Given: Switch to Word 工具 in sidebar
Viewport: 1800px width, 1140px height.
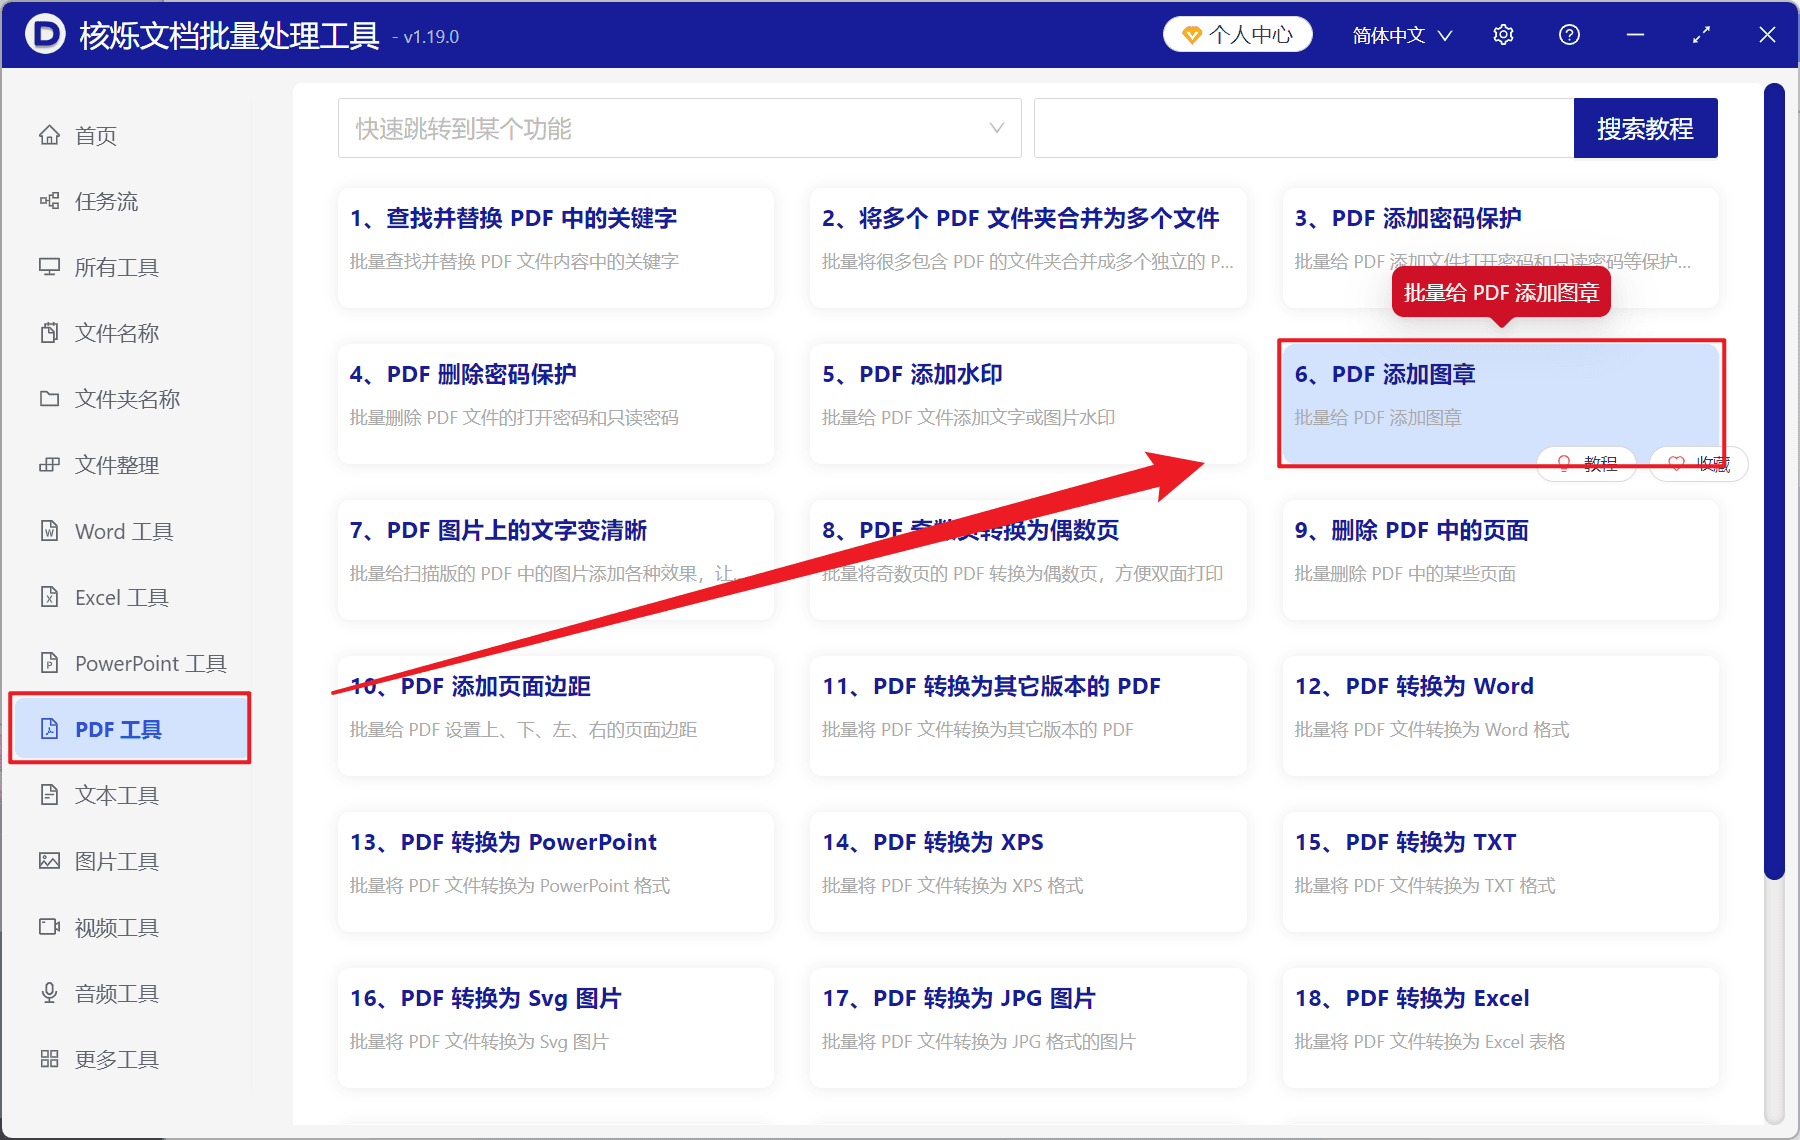Looking at the screenshot, I should pos(121,531).
